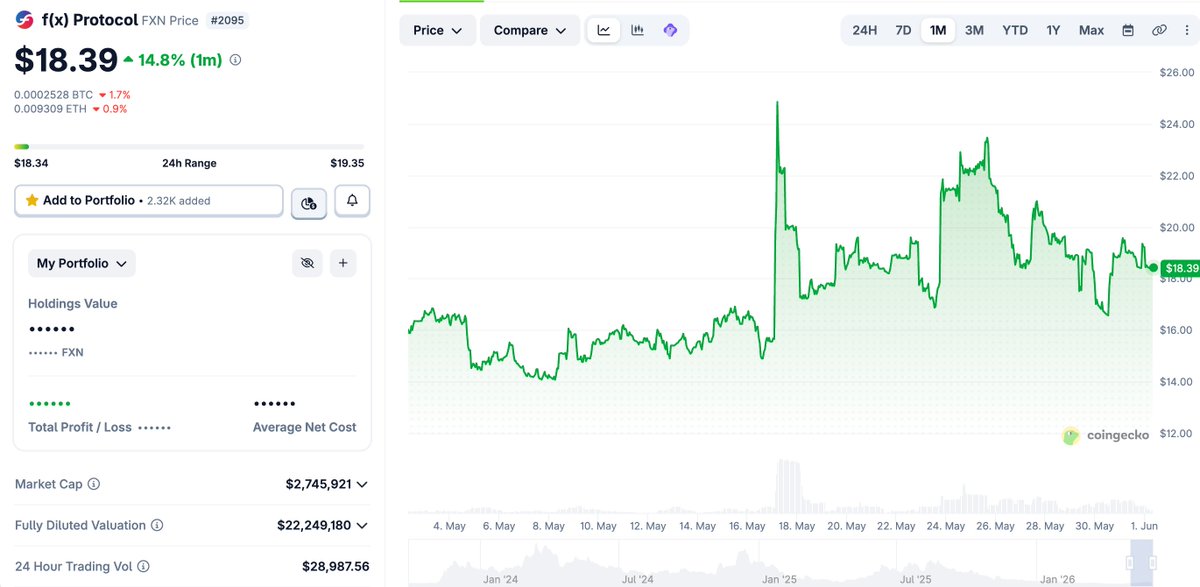Click the purple chart tool icon

point(670,30)
